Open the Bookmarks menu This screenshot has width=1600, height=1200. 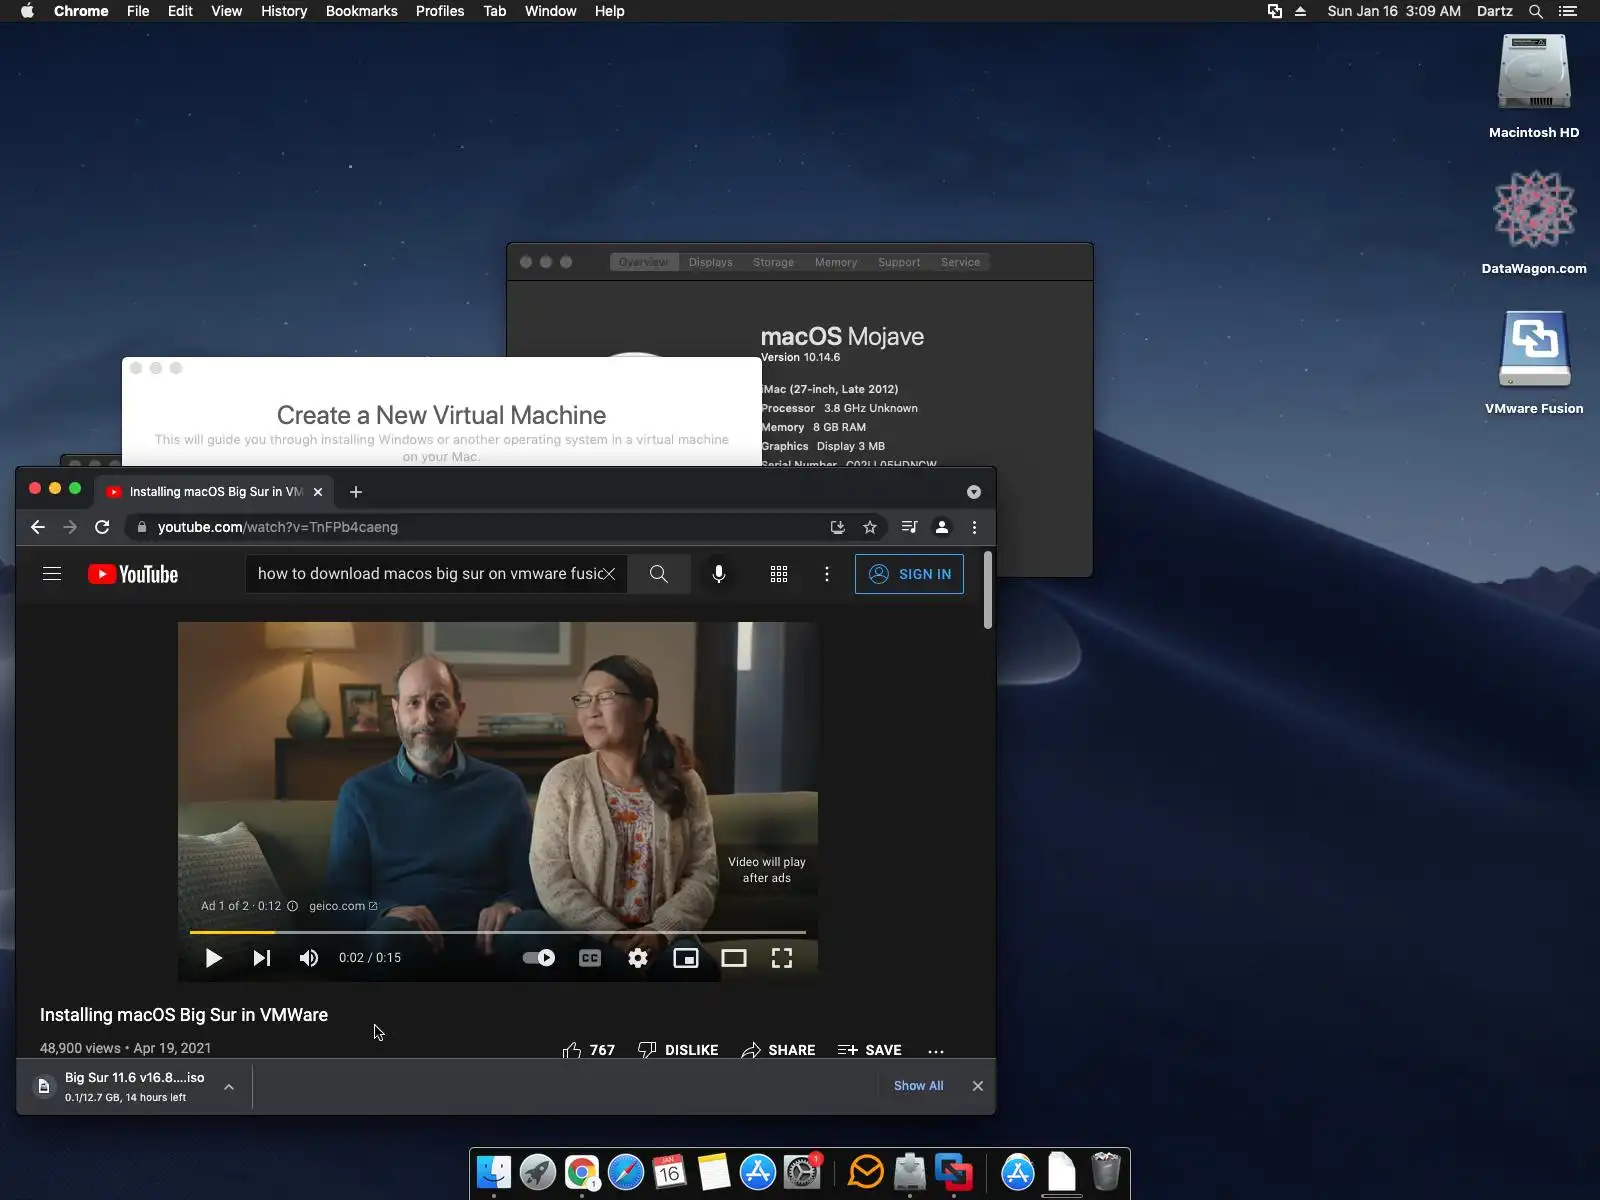(x=362, y=11)
